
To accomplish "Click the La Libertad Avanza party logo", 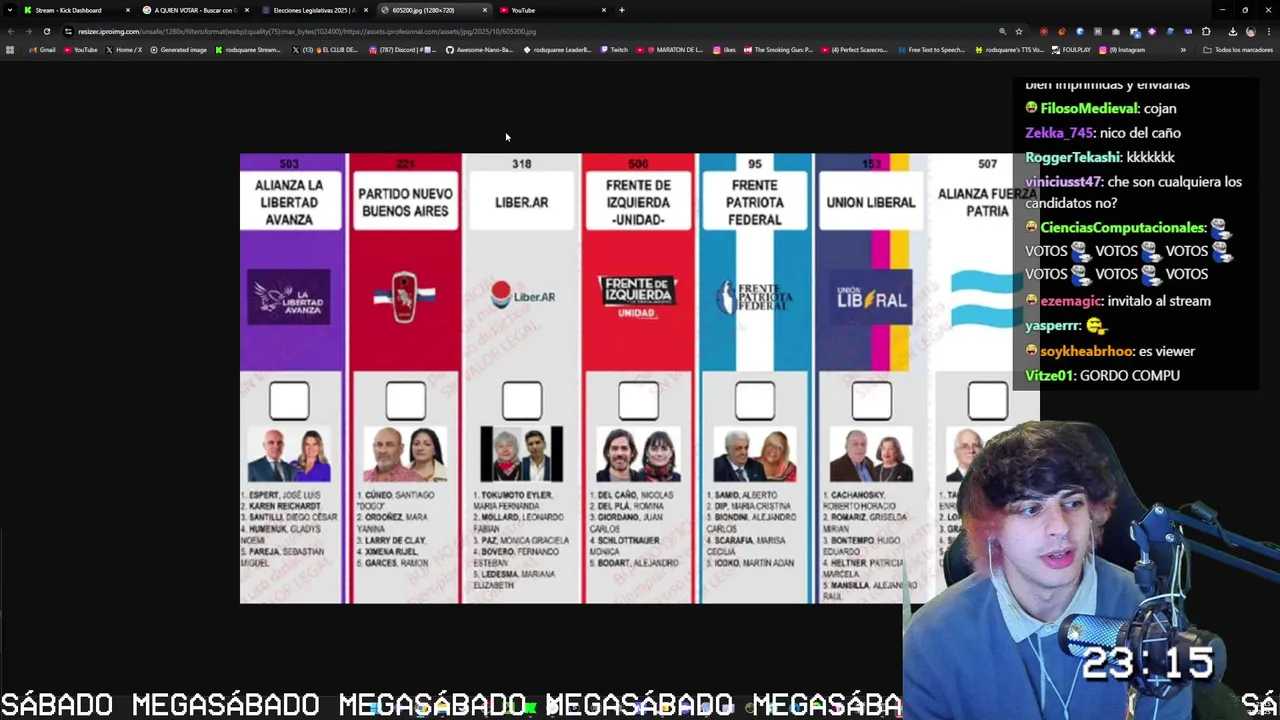I will tap(289, 297).
